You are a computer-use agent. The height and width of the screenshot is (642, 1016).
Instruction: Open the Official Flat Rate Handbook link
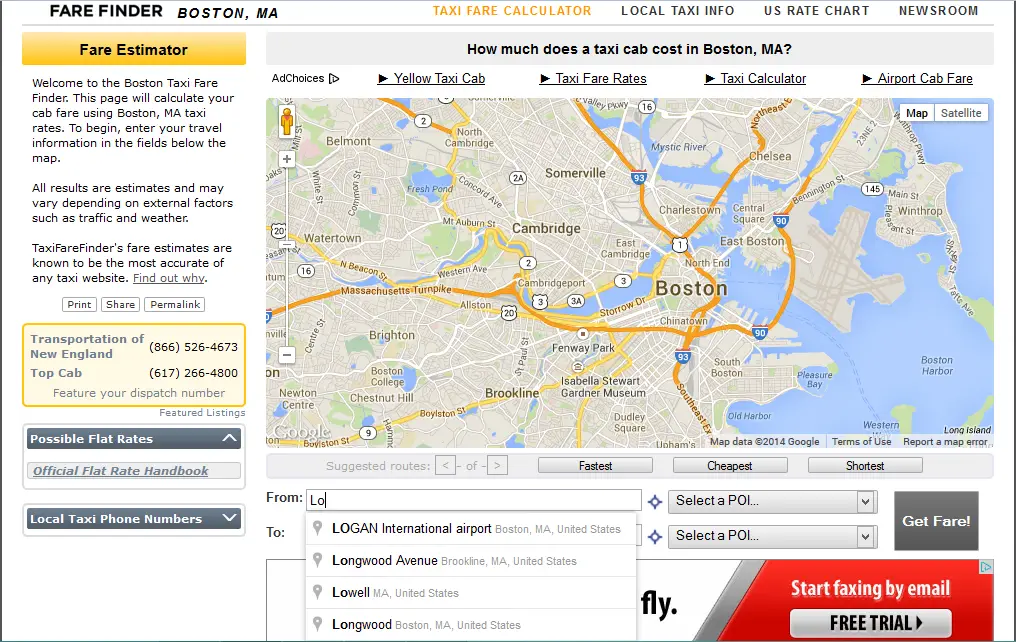coord(121,471)
